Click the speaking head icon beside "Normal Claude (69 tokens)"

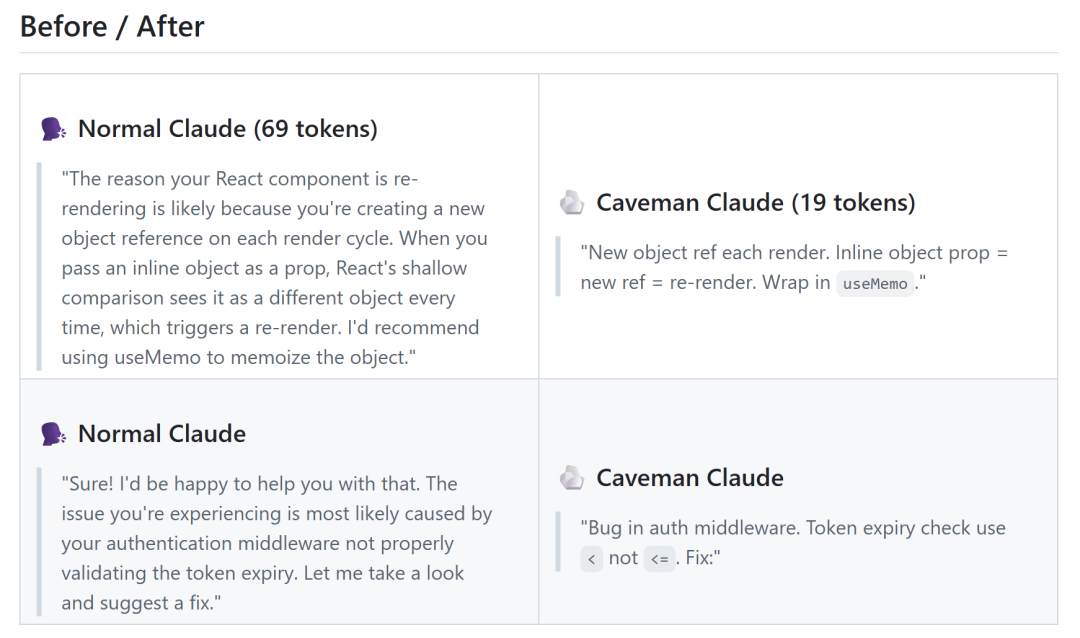click(x=53, y=129)
